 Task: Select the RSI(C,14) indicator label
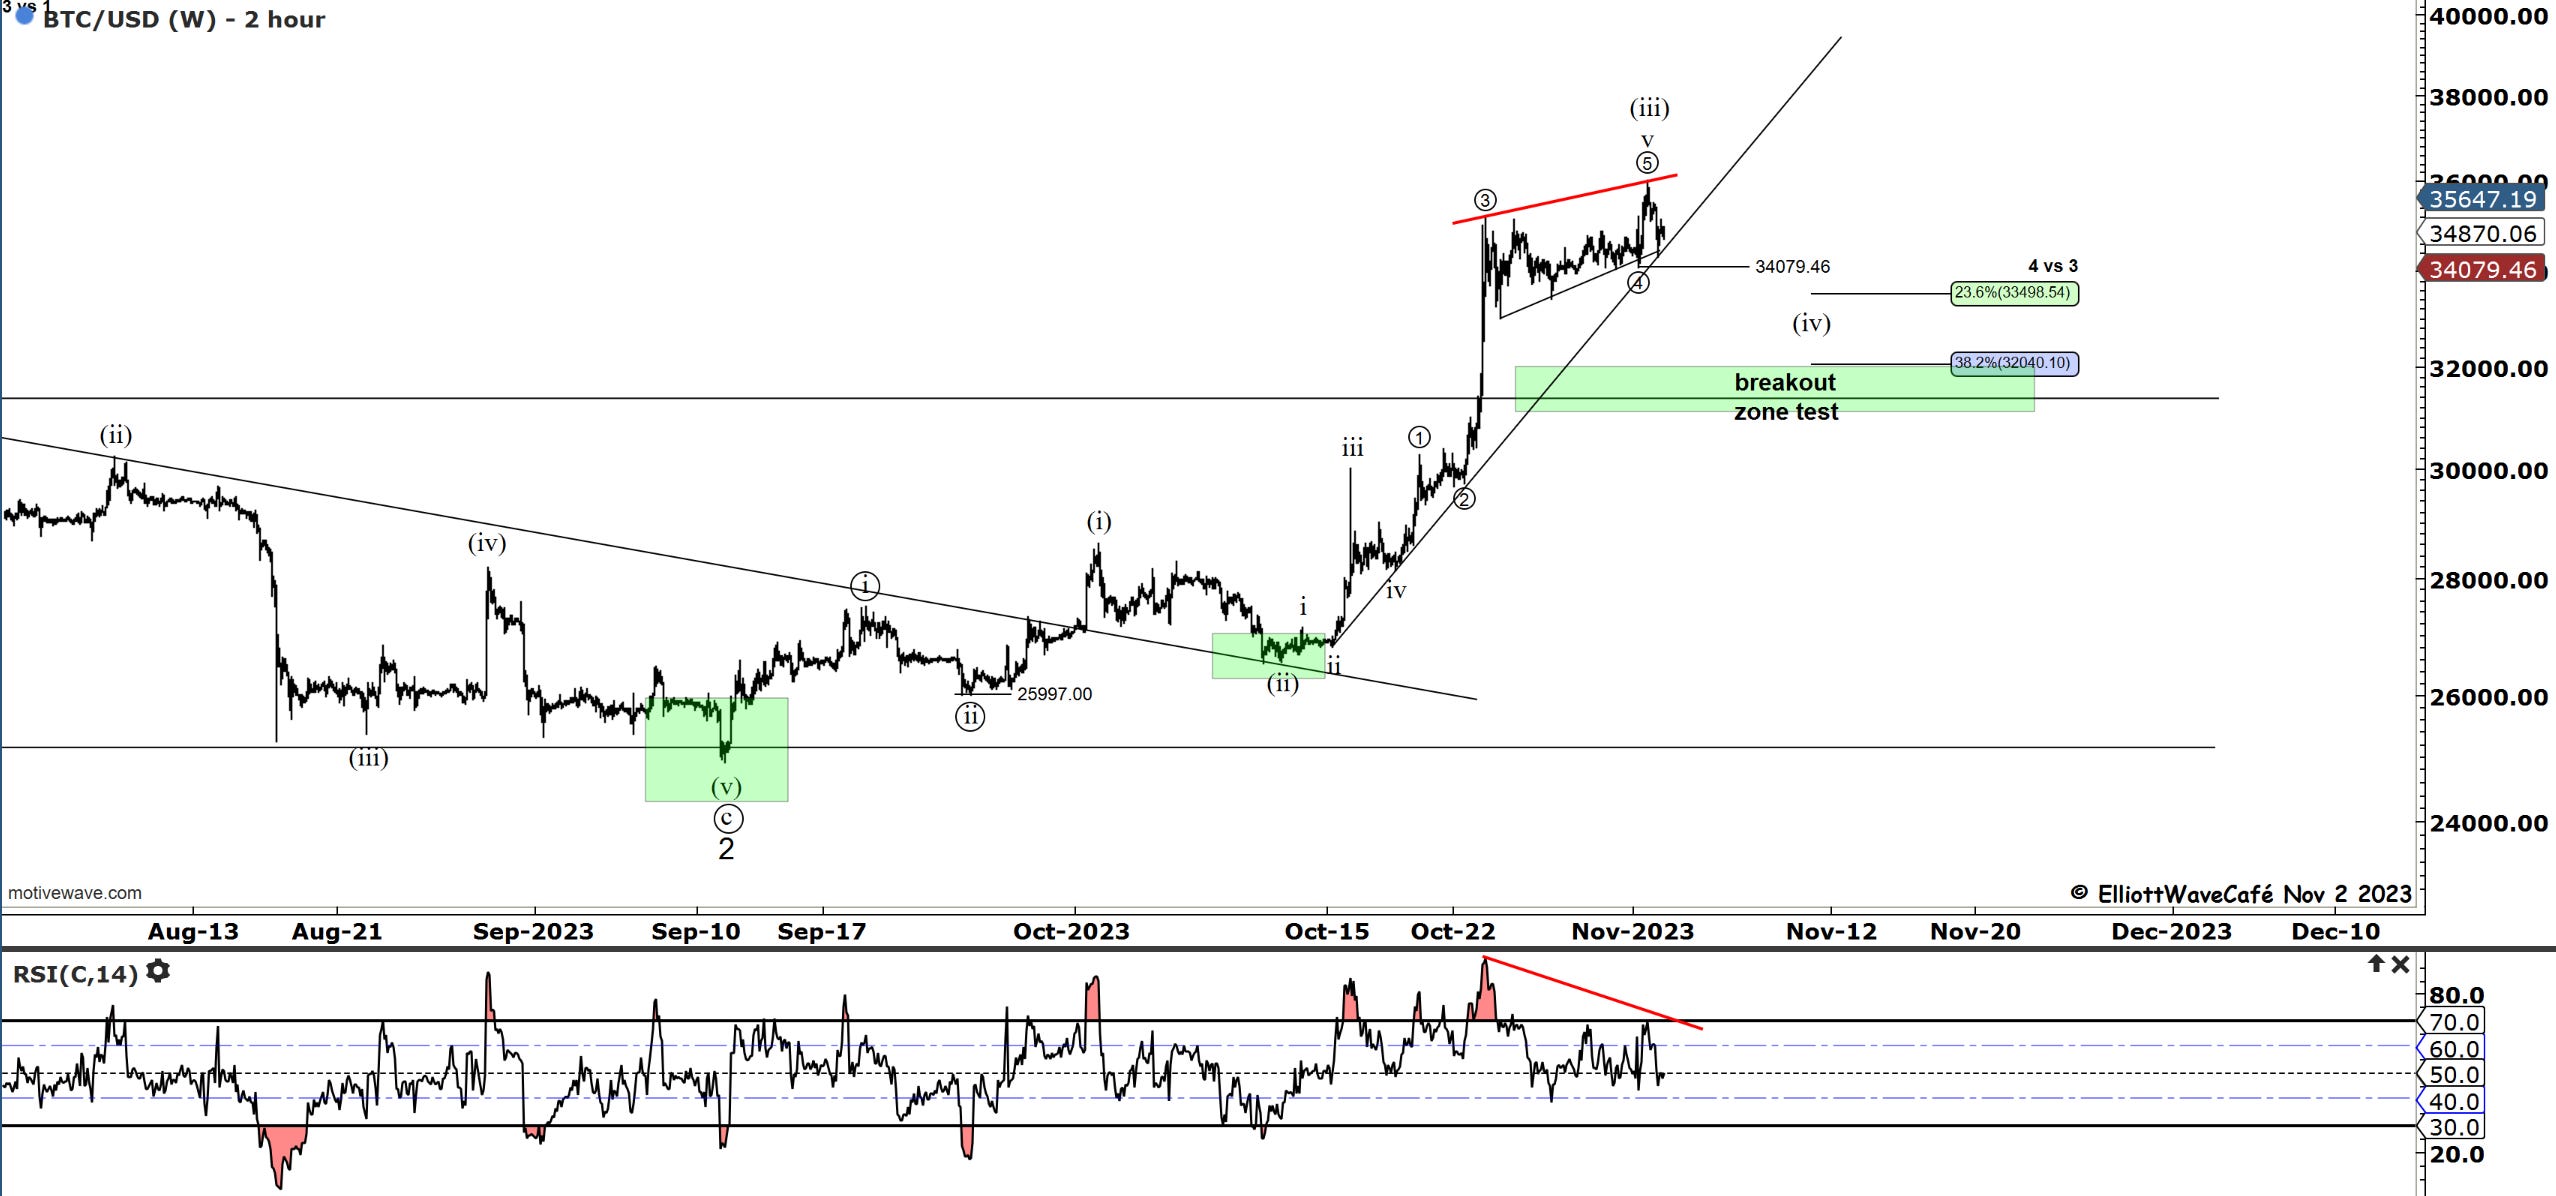pos(75,974)
